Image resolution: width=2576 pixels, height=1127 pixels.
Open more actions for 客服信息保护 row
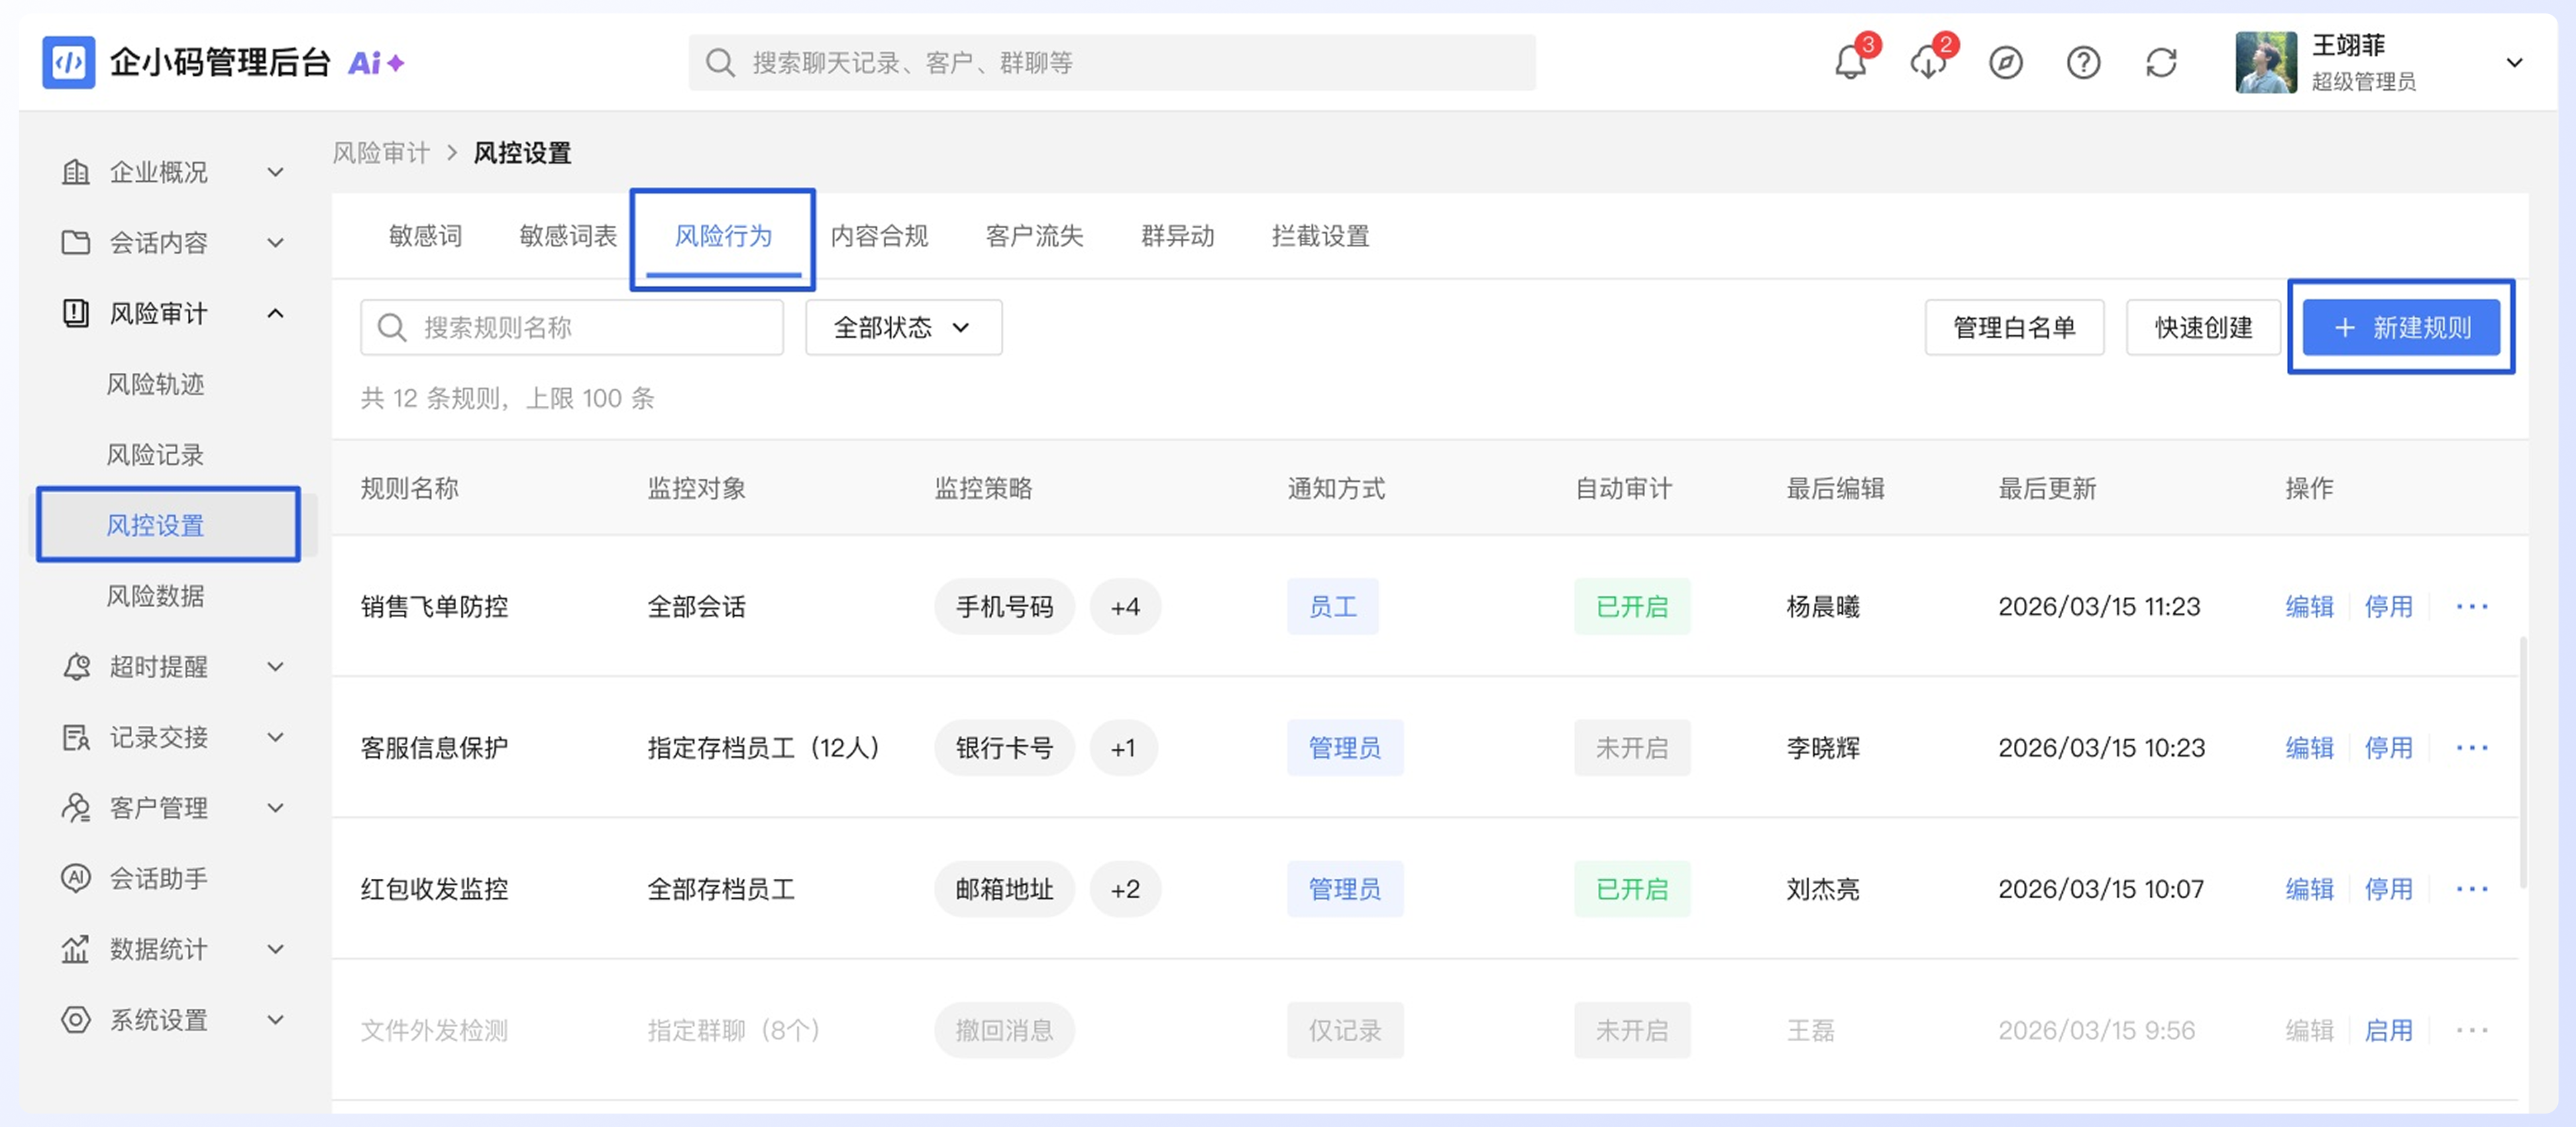click(x=2472, y=747)
